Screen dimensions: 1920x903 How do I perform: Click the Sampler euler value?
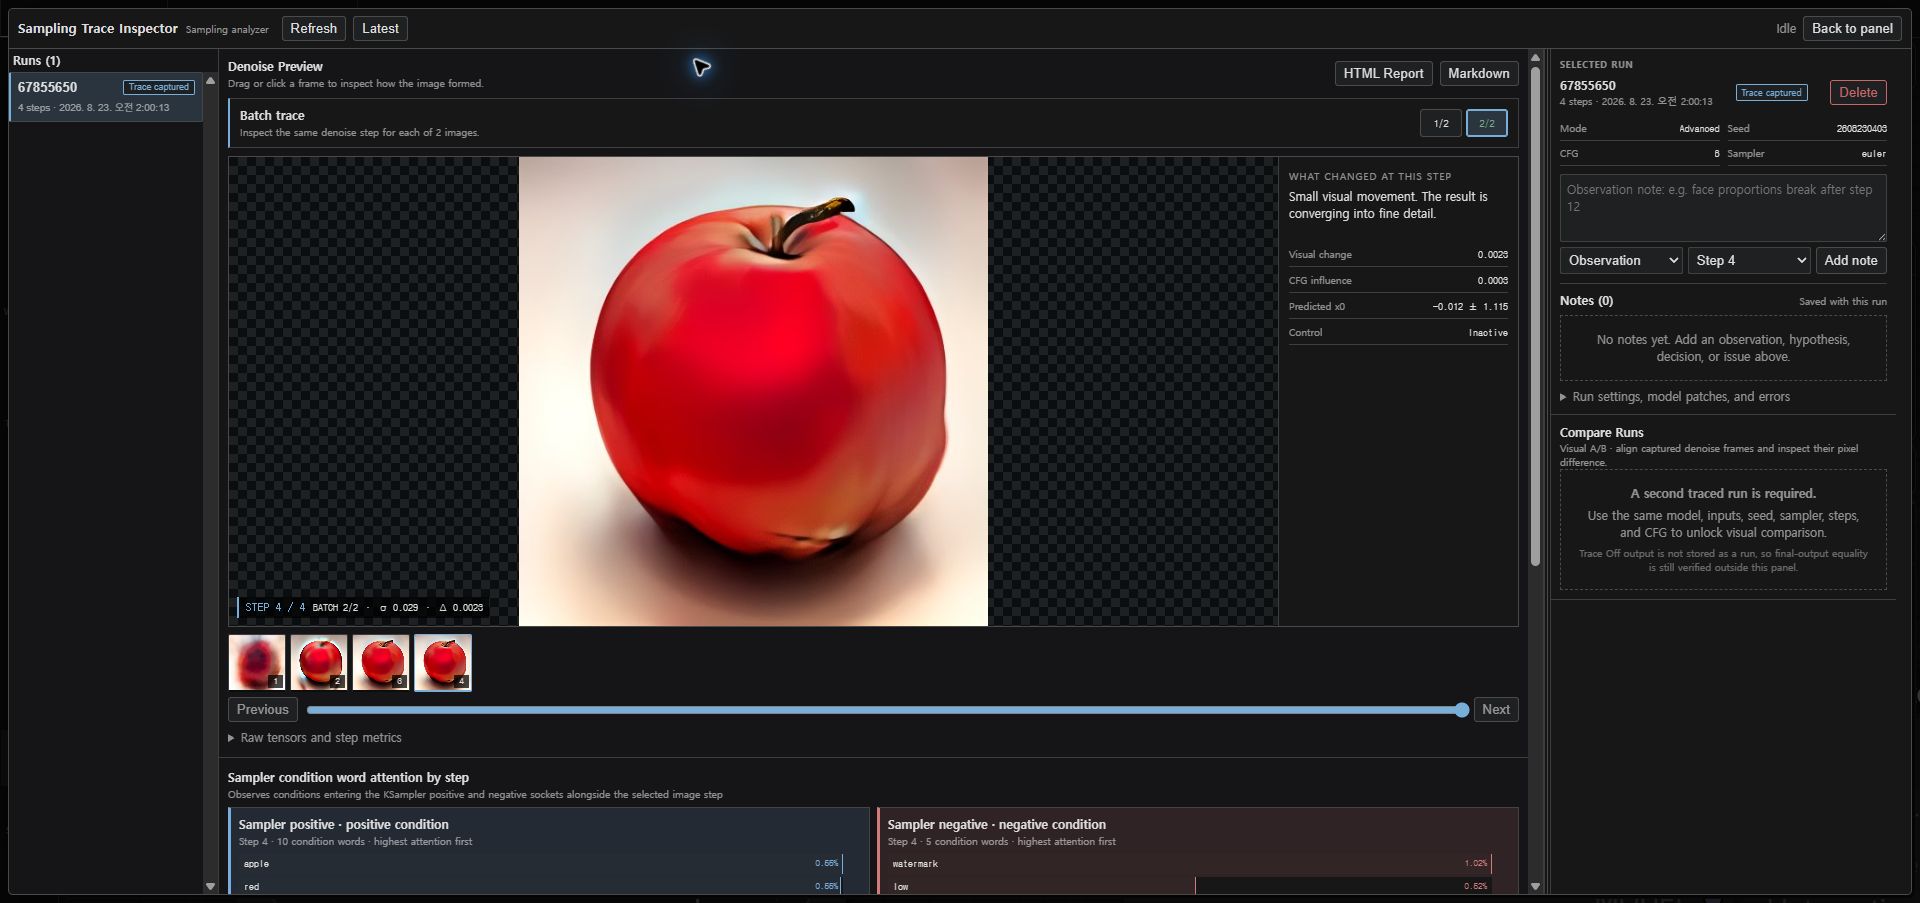pos(1873,154)
